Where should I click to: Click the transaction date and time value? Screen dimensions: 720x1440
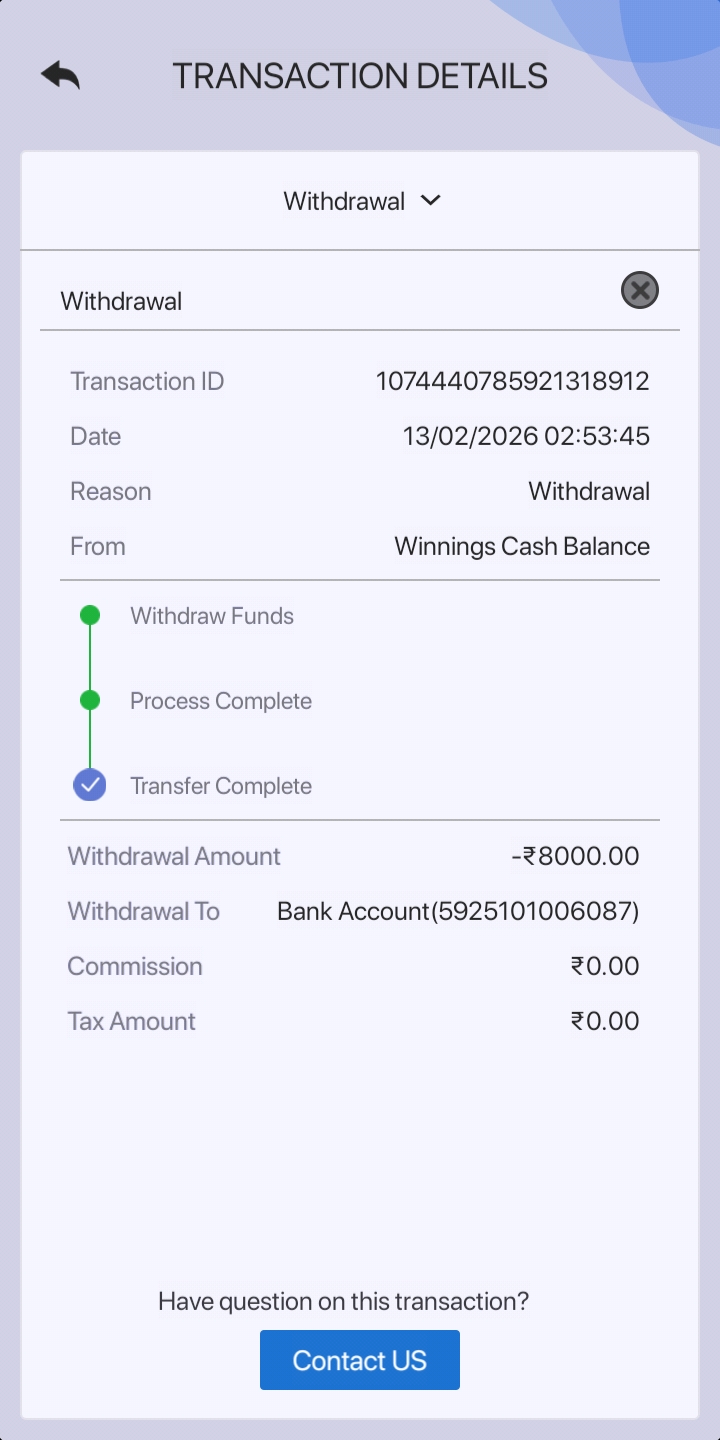pyautogui.click(x=526, y=436)
